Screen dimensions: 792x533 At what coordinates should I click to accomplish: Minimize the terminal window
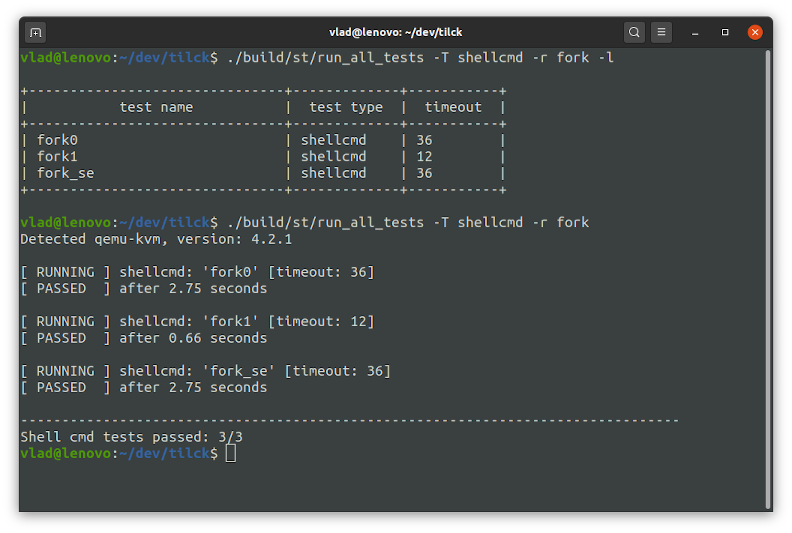click(696, 33)
